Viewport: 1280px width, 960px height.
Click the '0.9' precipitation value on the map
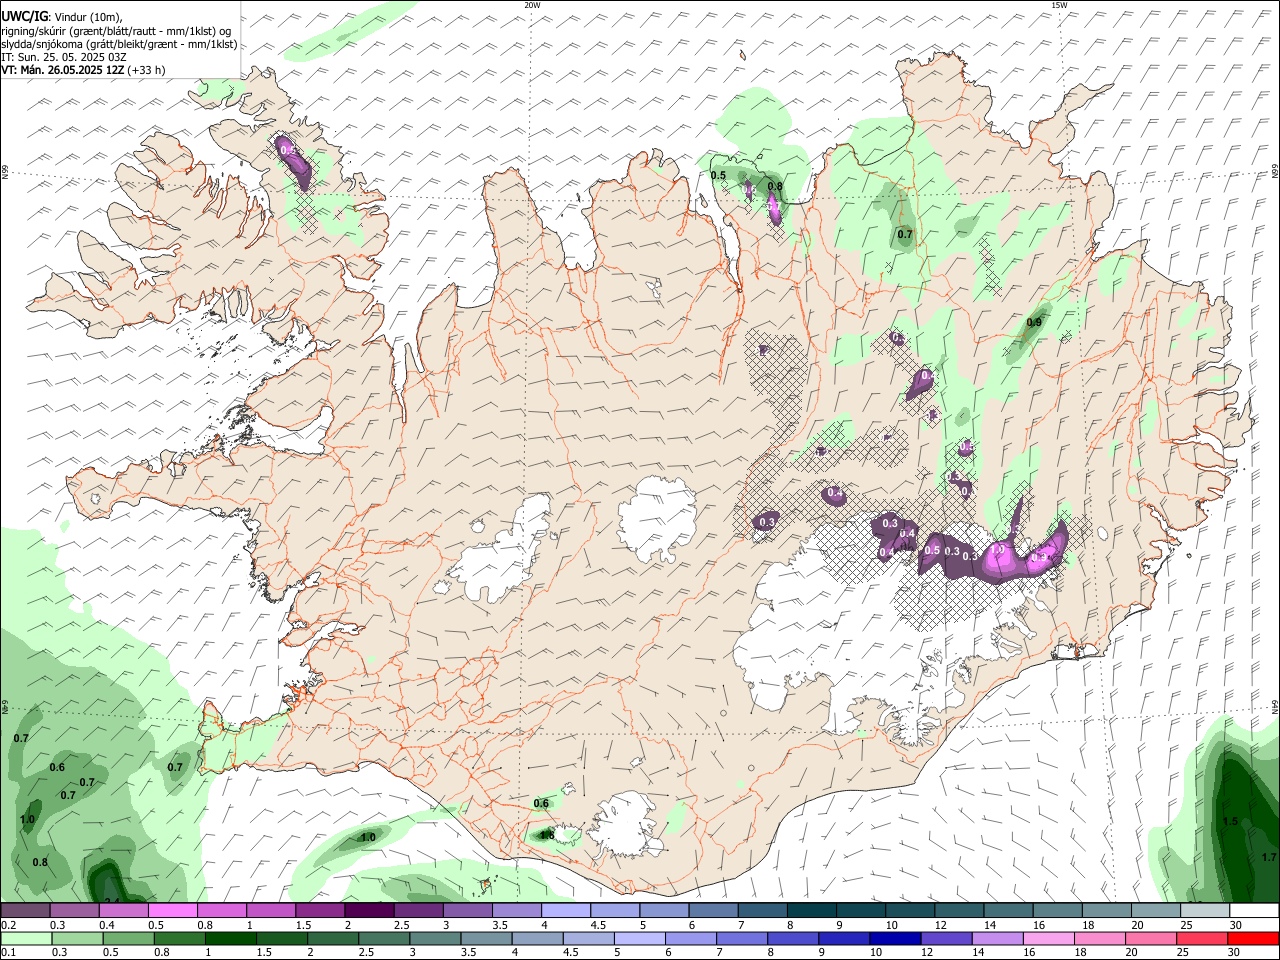pyautogui.click(x=1034, y=322)
